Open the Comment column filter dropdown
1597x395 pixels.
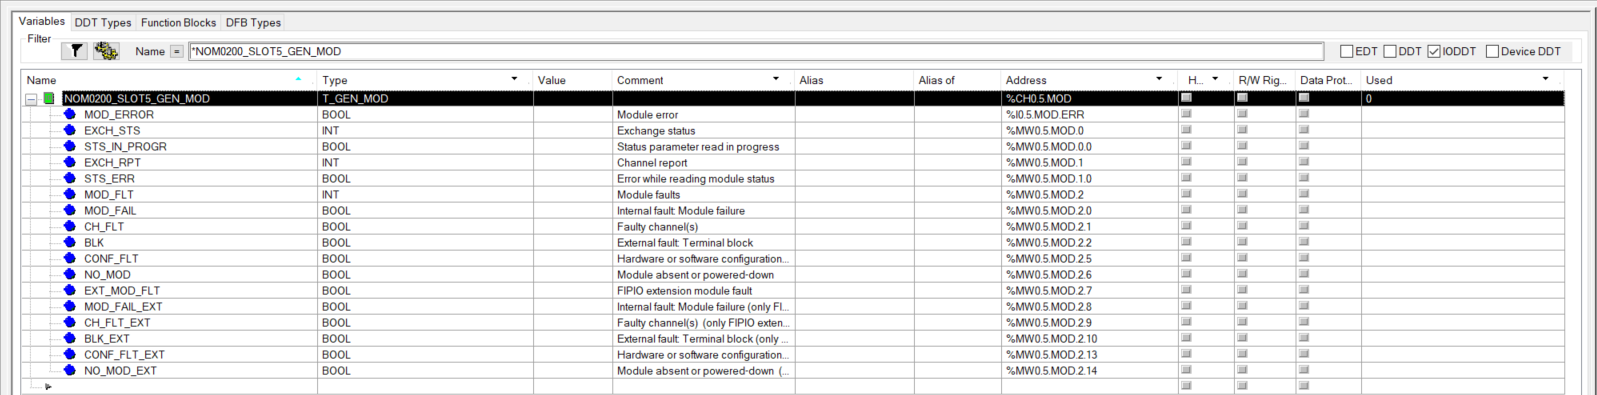pos(776,79)
